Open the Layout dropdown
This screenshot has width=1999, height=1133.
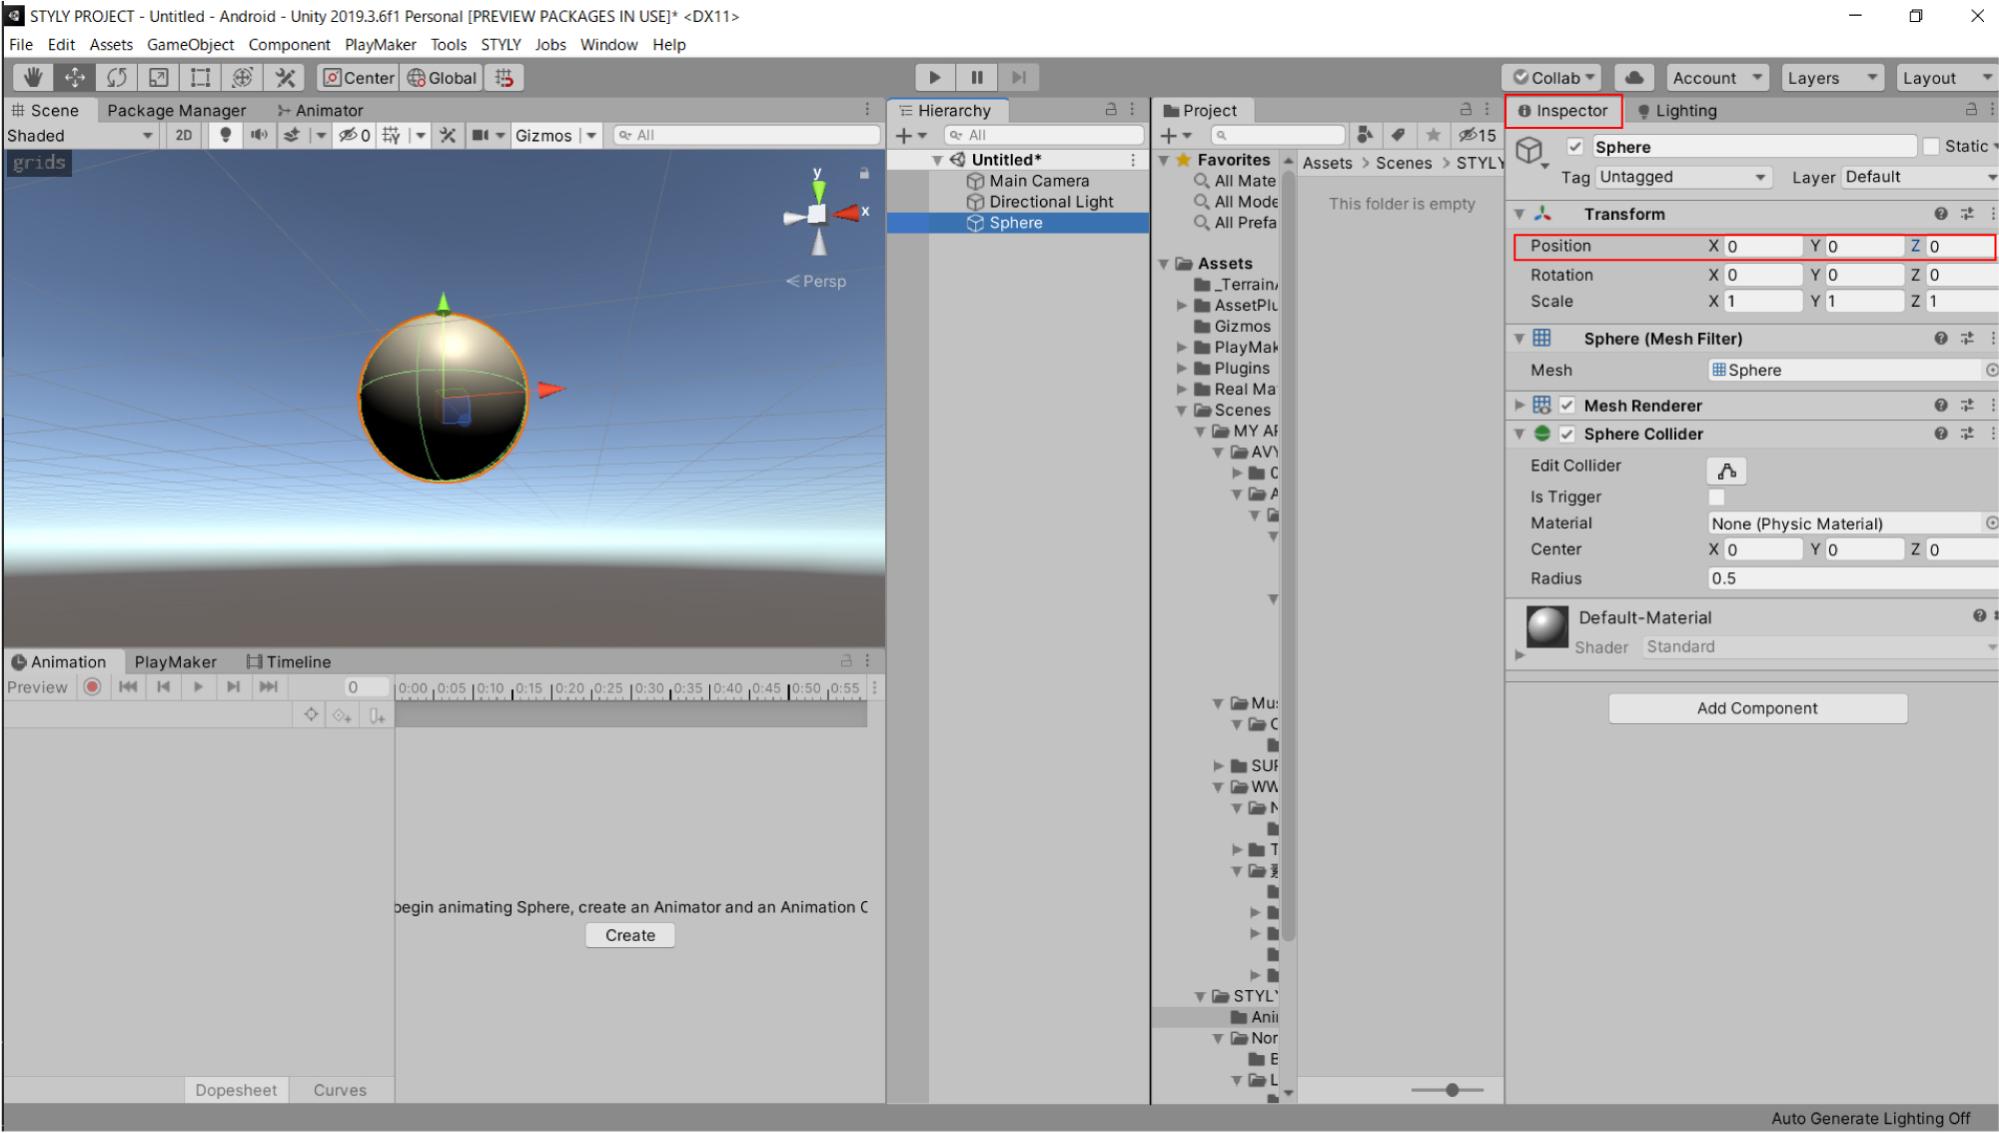point(1946,77)
